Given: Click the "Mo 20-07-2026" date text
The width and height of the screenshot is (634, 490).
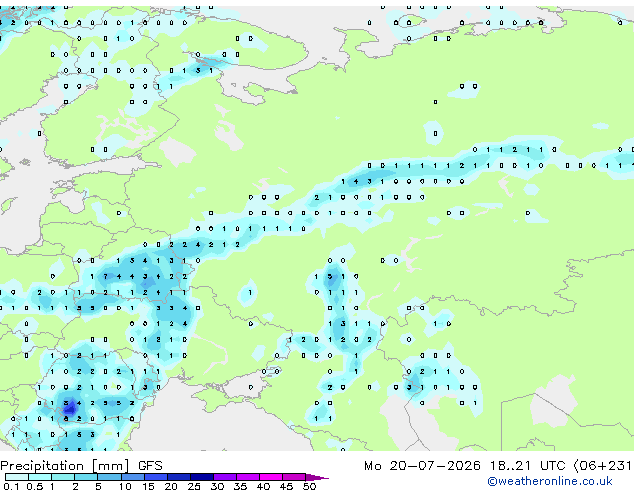Looking at the screenshot, I should 422,466.
